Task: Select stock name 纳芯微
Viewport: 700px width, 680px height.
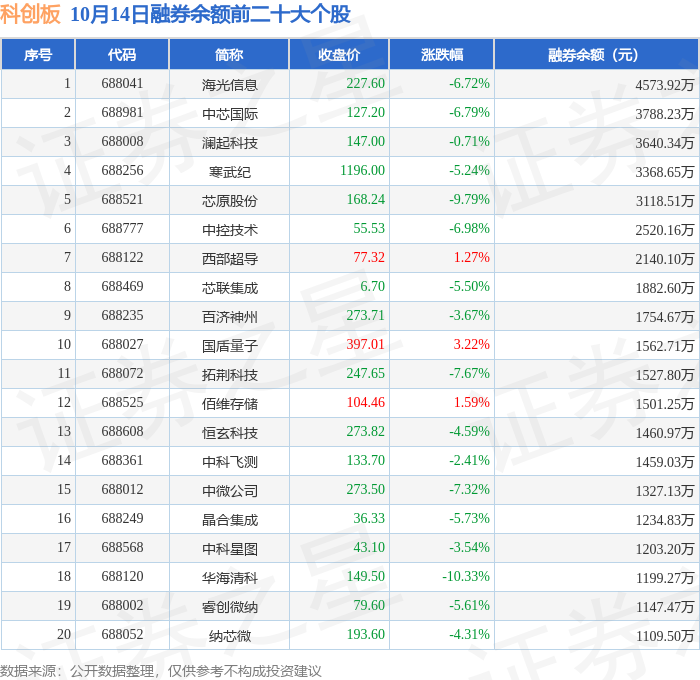Action: point(229,636)
